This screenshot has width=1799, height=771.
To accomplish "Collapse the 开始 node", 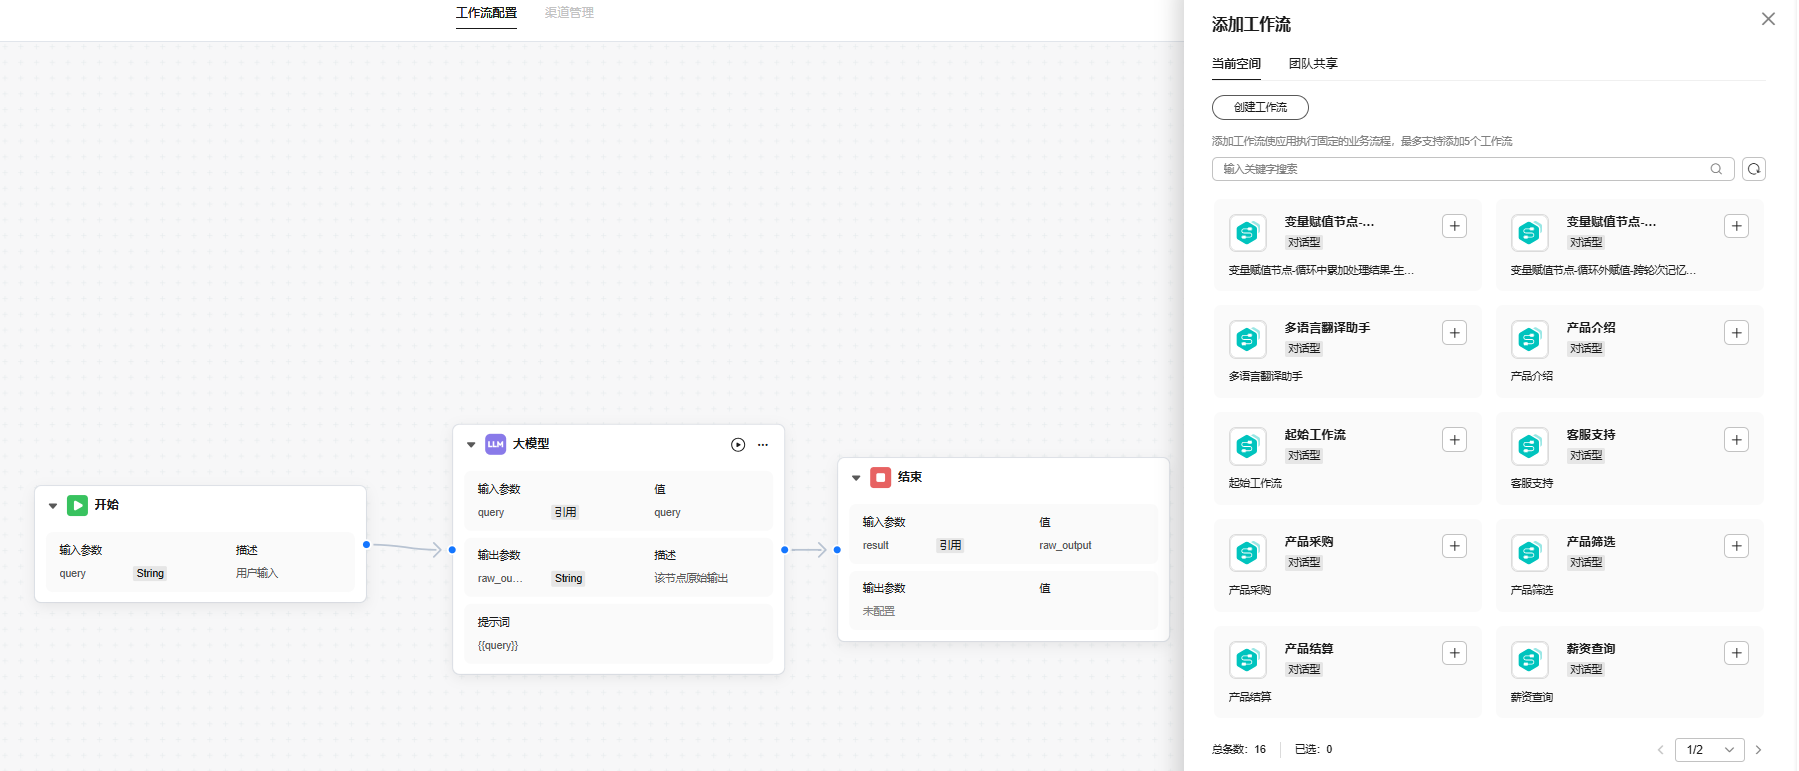I will pos(53,506).
